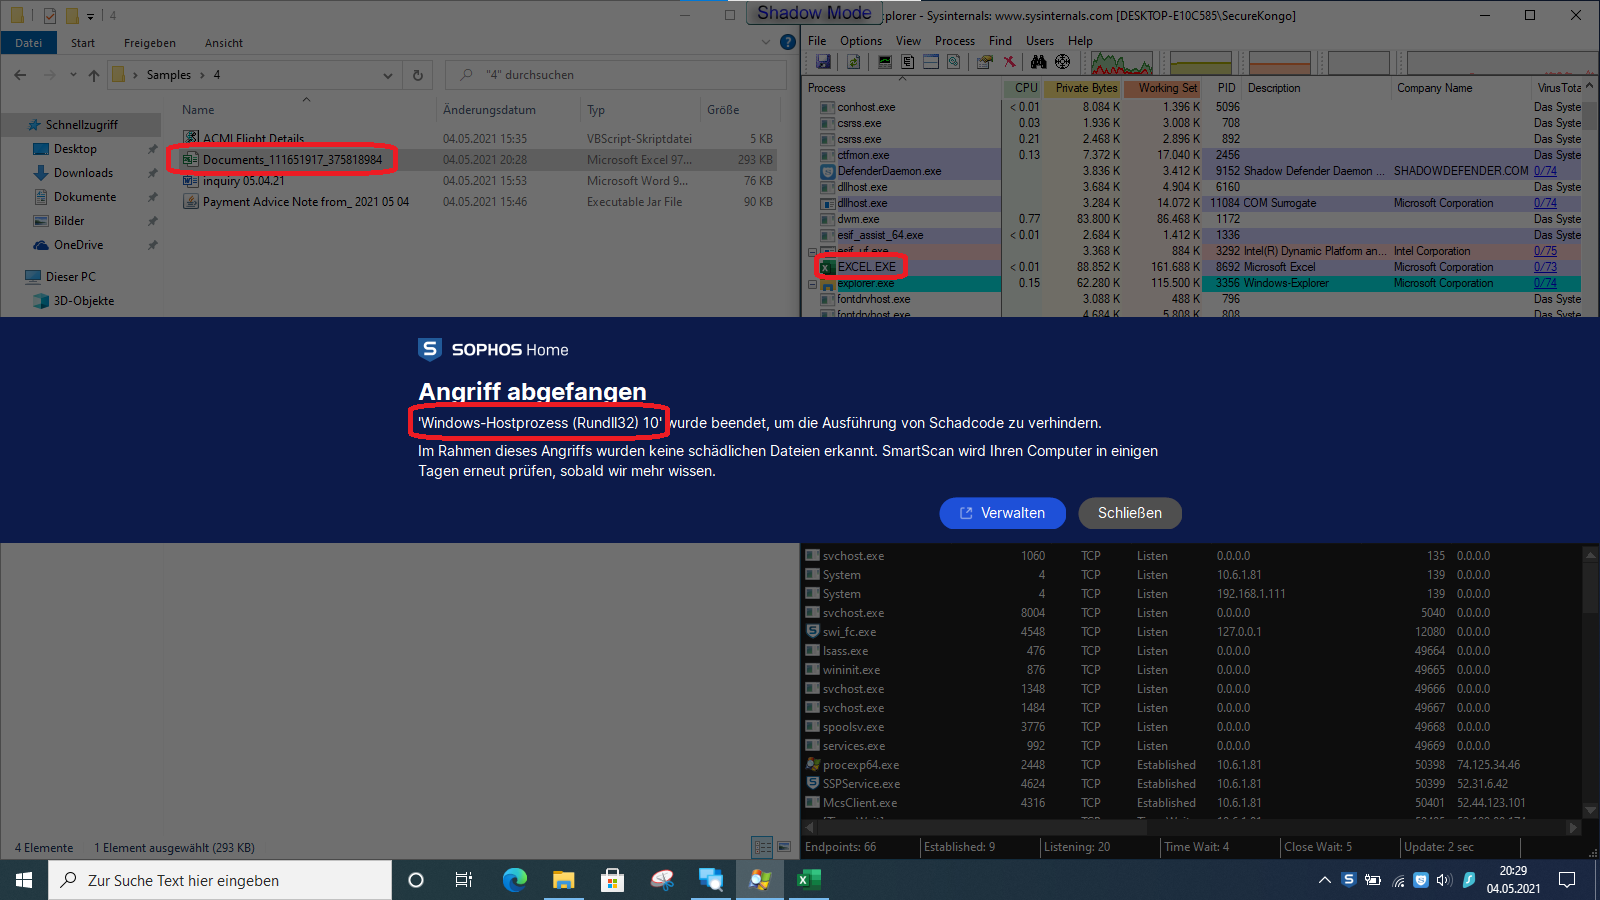The image size is (1600, 900).
Task: Open recent locations dropdown arrow
Action: tap(73, 75)
